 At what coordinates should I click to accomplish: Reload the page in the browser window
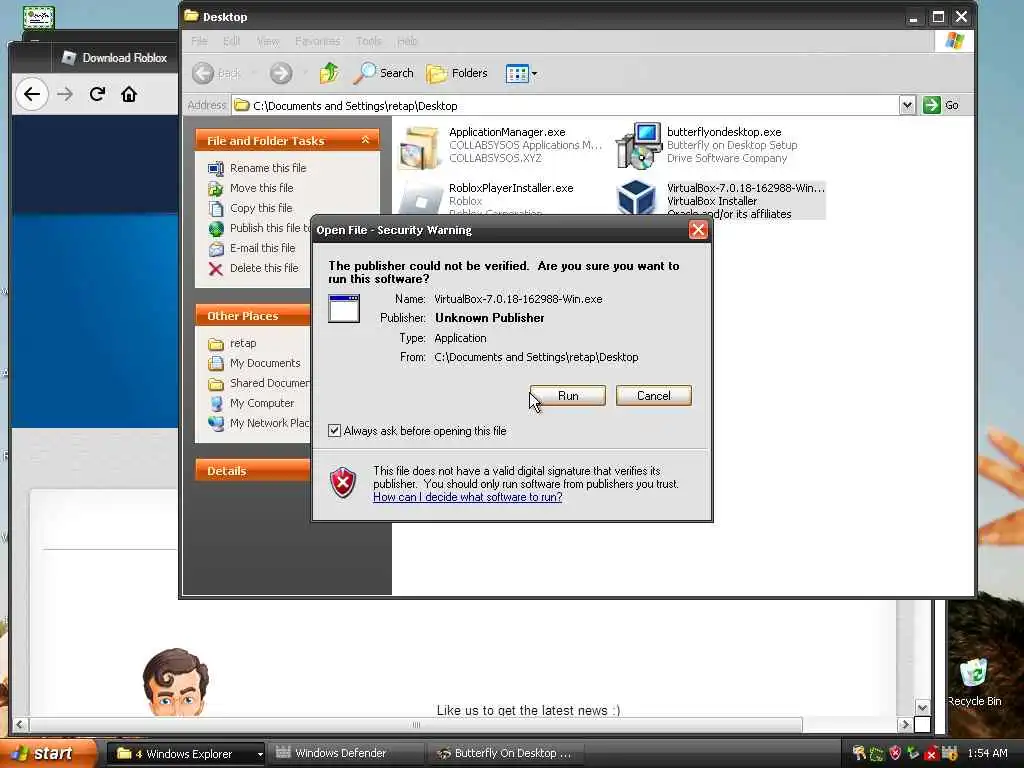tap(97, 94)
